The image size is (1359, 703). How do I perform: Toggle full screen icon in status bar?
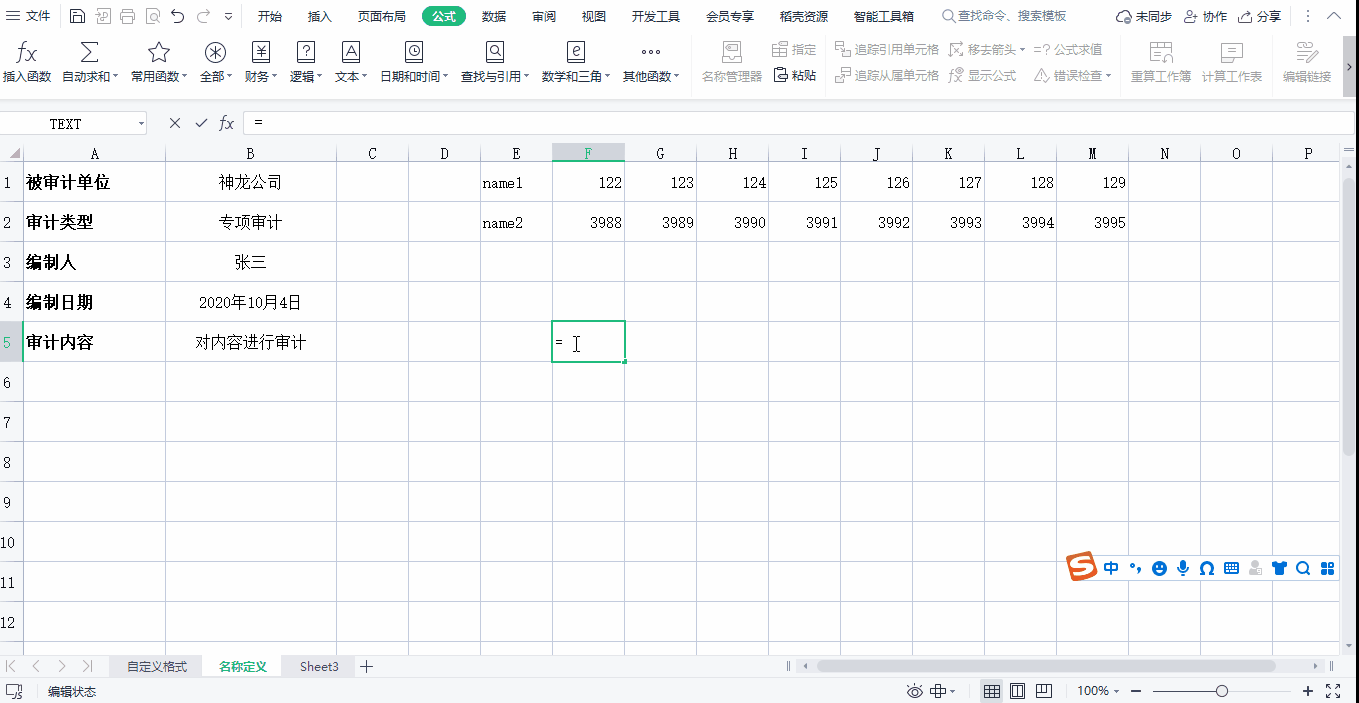(1333, 691)
